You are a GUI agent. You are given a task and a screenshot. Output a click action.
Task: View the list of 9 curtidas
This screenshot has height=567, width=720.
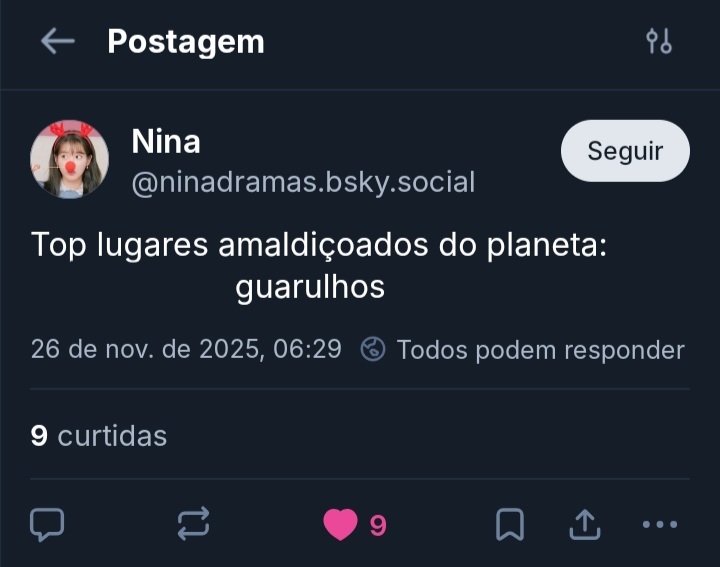99,436
